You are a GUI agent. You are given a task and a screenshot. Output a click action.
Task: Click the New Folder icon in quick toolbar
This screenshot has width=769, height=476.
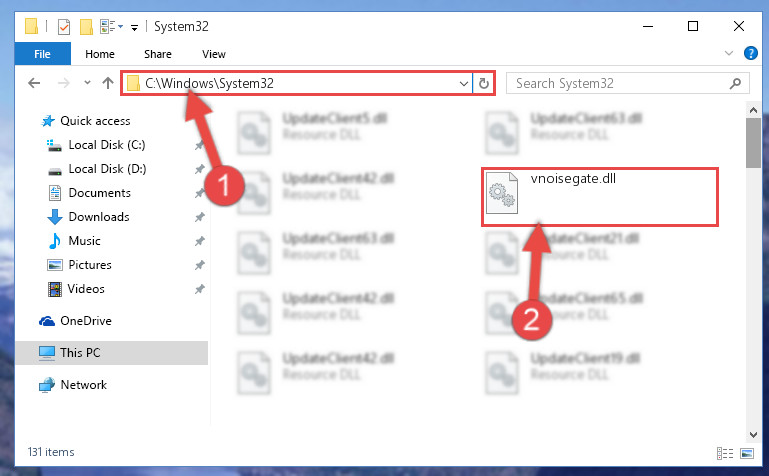coord(86,26)
